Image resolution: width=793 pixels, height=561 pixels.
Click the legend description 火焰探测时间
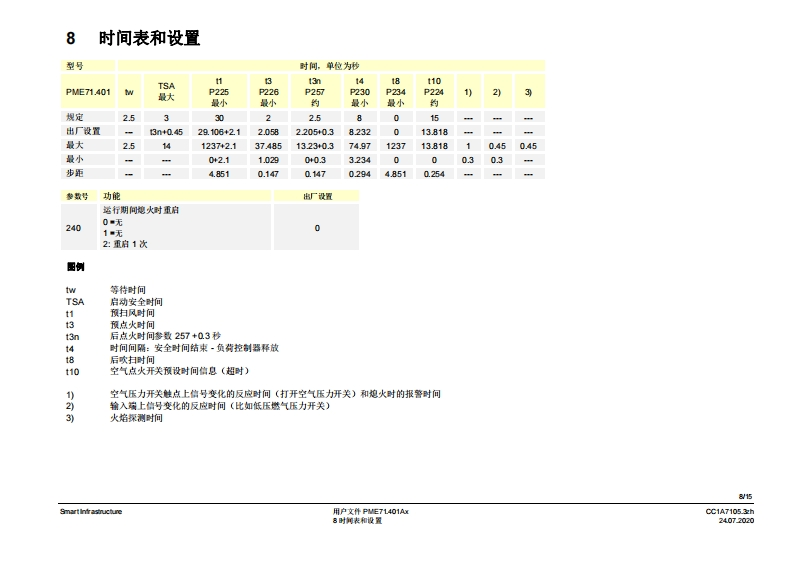[136, 418]
